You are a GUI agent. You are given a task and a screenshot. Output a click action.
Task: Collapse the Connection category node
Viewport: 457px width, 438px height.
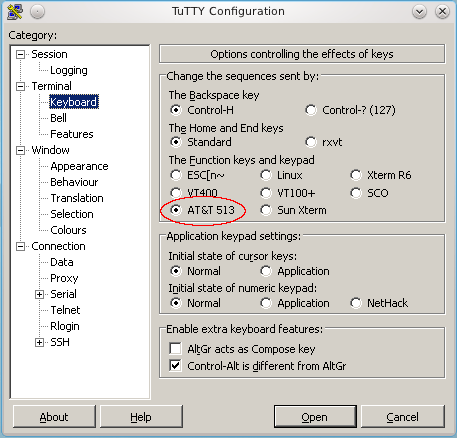coord(21,246)
